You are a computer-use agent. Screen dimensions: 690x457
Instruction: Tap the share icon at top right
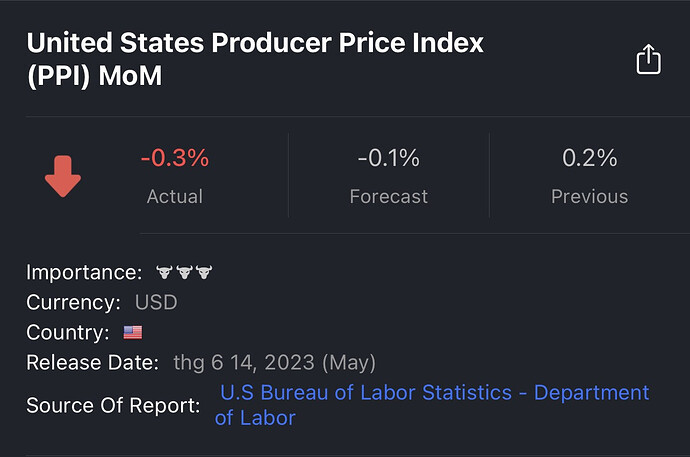coord(648,59)
